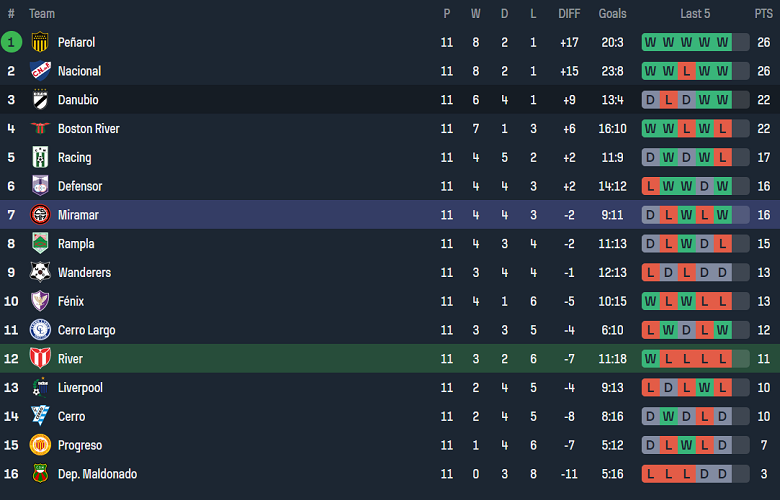This screenshot has height=500, width=780.
Task: Select the Liverpool team name
Action: coord(80,388)
